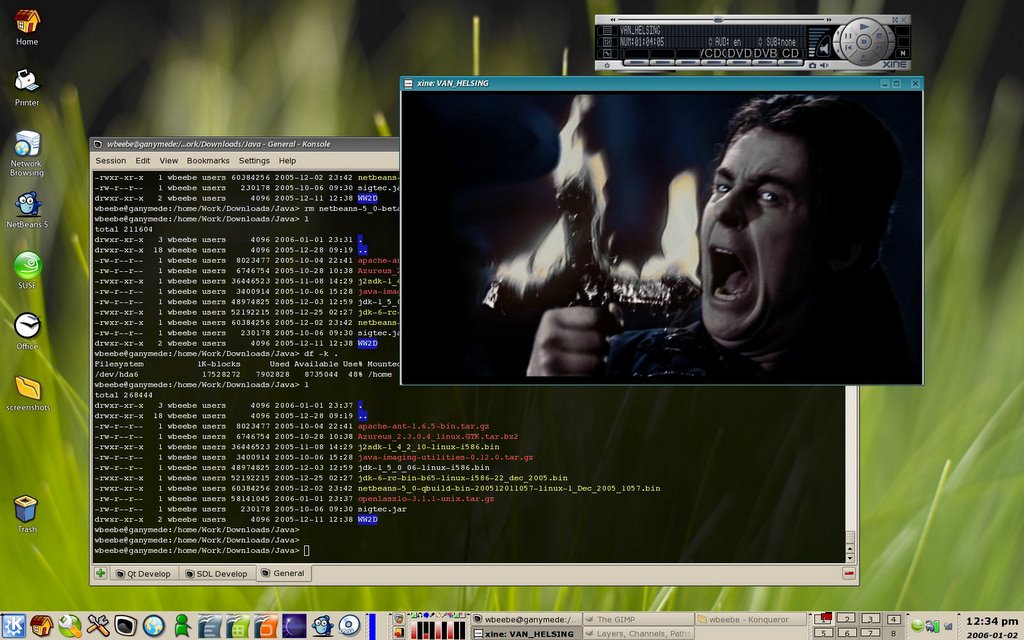
Task: Click the xine snapshot camera icon
Action: 812,65
